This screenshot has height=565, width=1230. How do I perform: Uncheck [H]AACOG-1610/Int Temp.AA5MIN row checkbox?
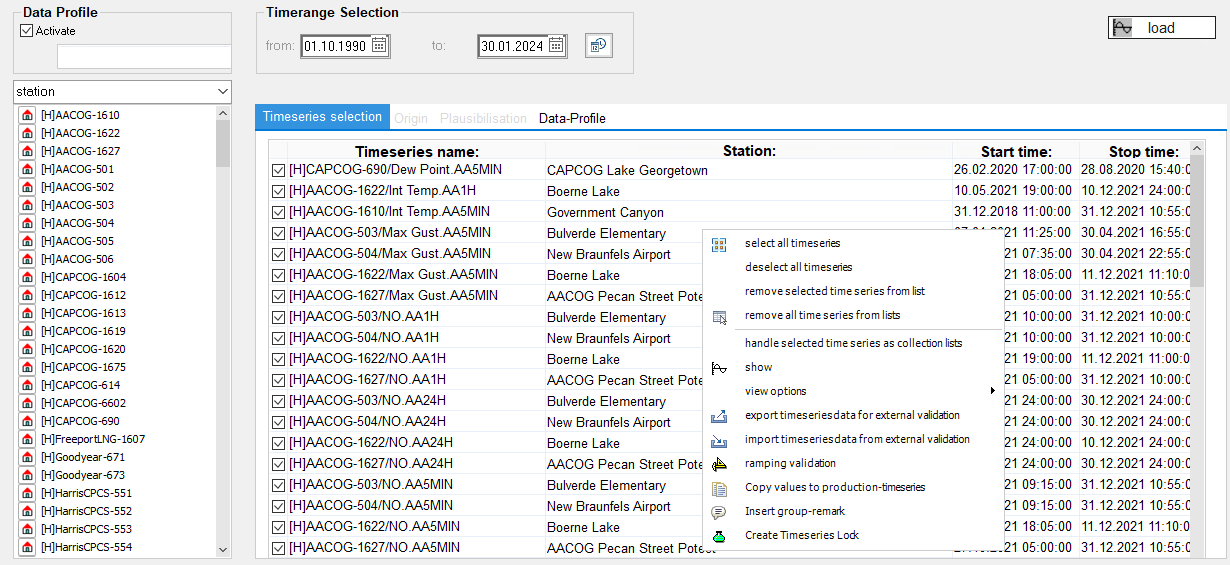[278, 212]
